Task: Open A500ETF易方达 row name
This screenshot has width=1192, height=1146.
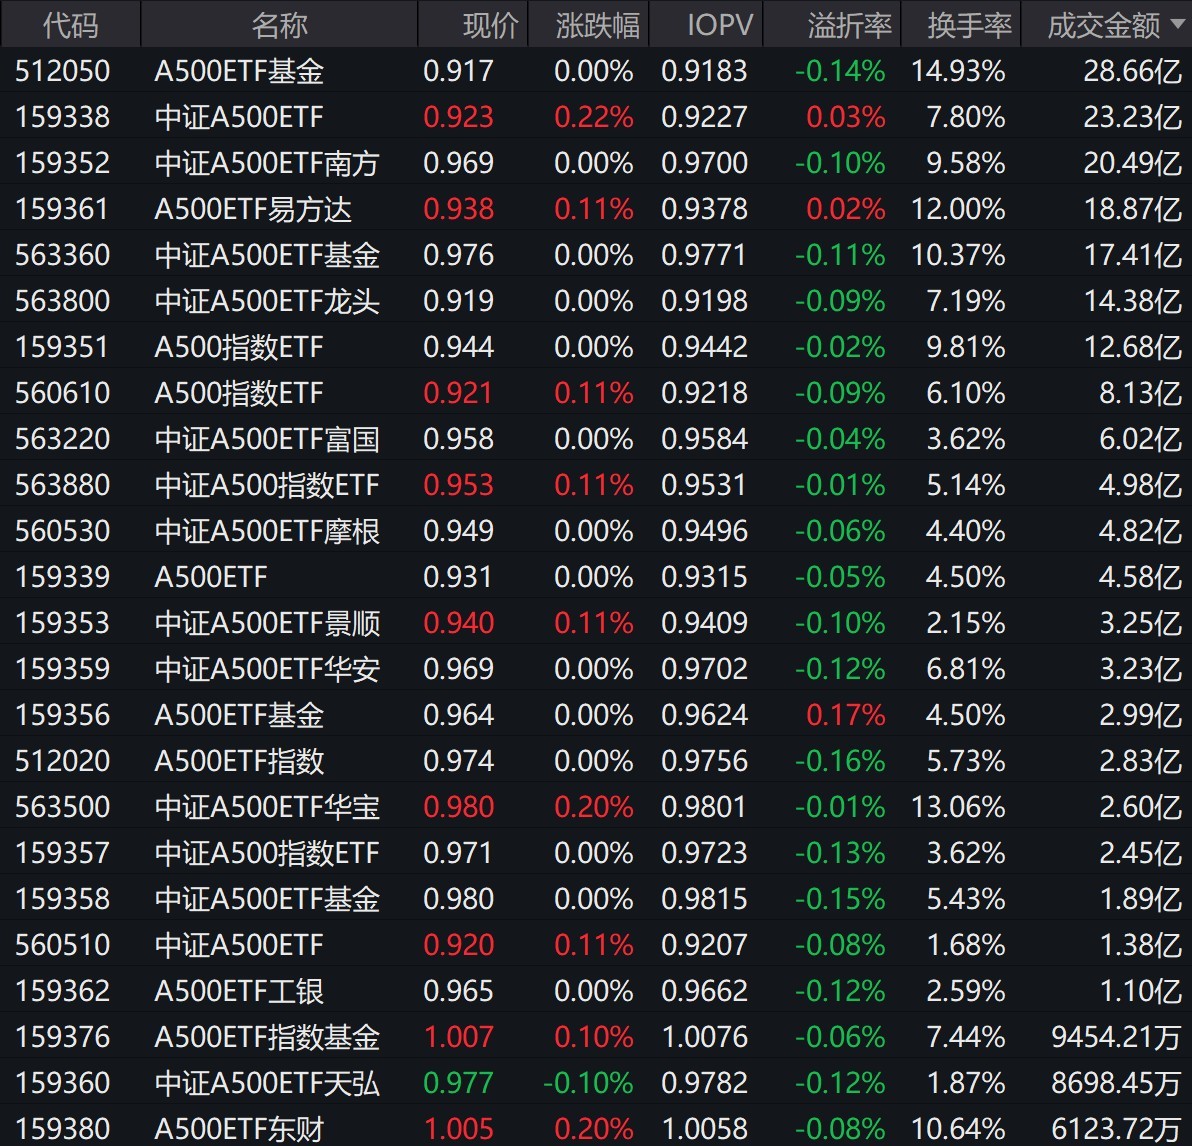Action: [253, 209]
